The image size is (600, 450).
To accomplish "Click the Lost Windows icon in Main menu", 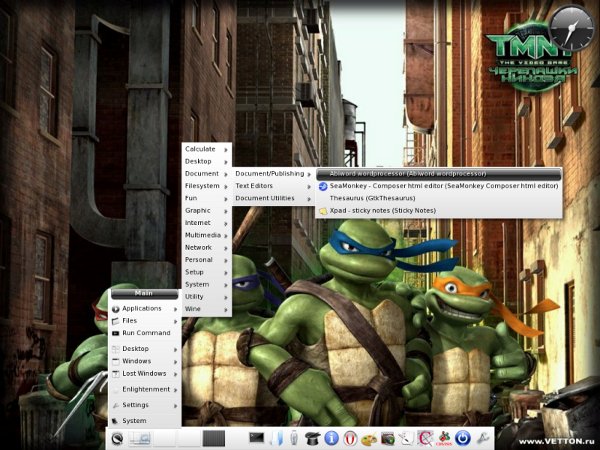I will pos(116,374).
